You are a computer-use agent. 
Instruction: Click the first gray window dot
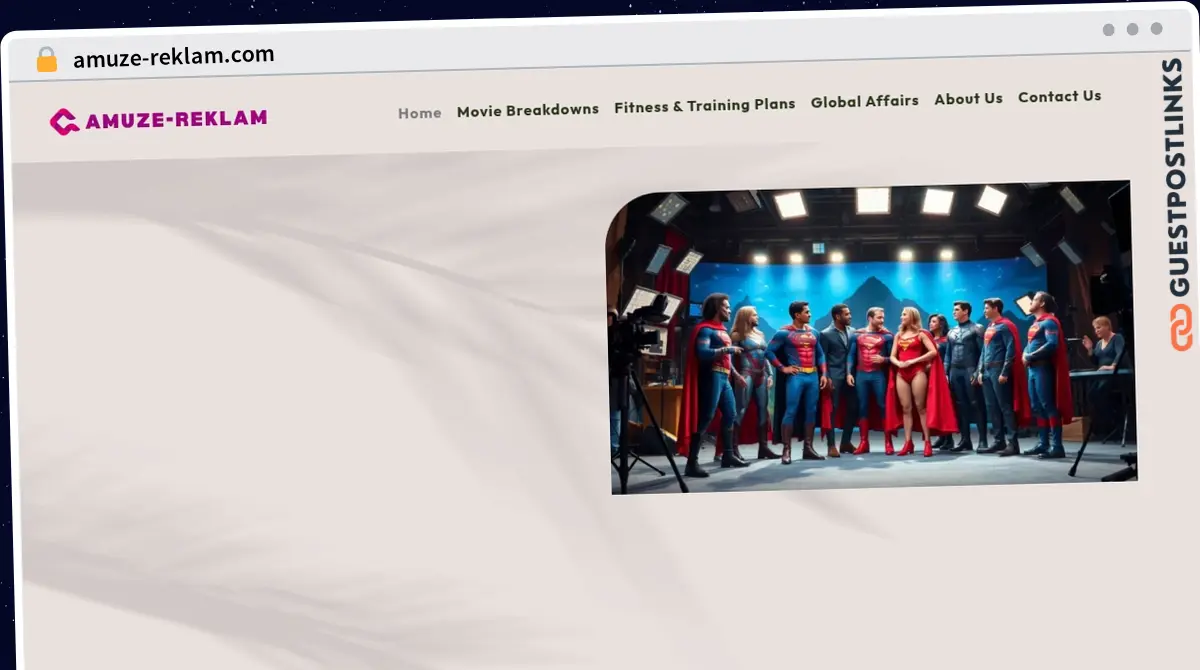coord(1109,30)
